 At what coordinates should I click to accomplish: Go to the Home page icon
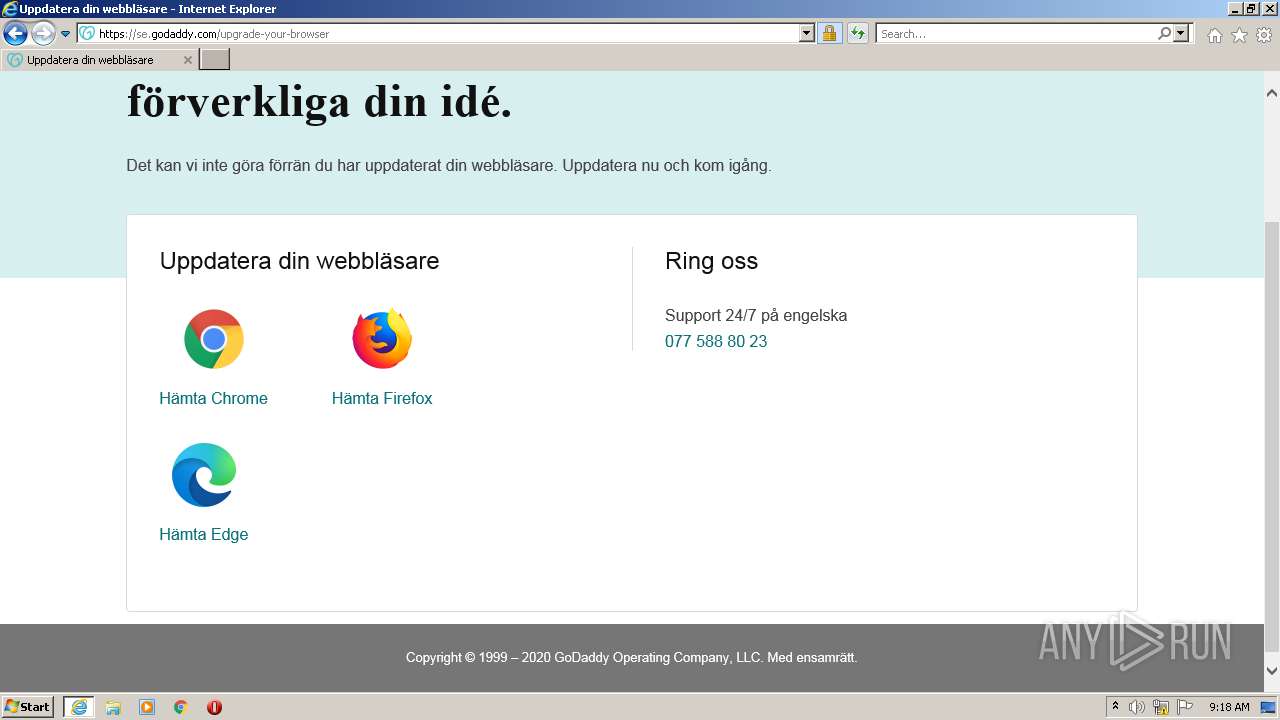pyautogui.click(x=1214, y=35)
